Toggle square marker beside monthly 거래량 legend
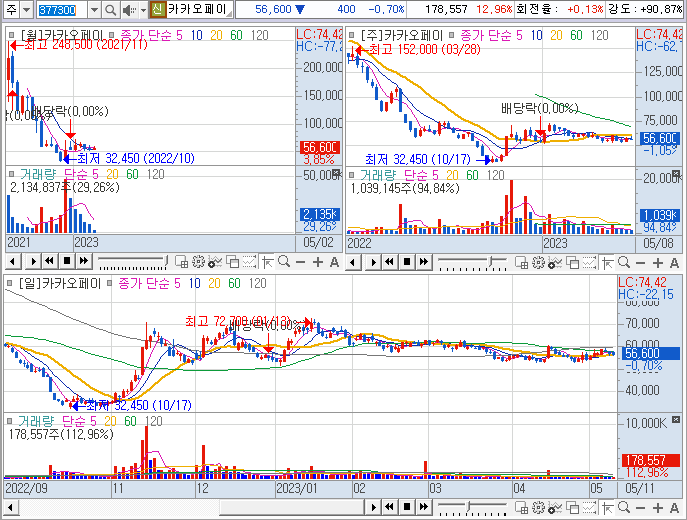Image resolution: width=687 pixels, height=520 pixels. [x=11, y=174]
